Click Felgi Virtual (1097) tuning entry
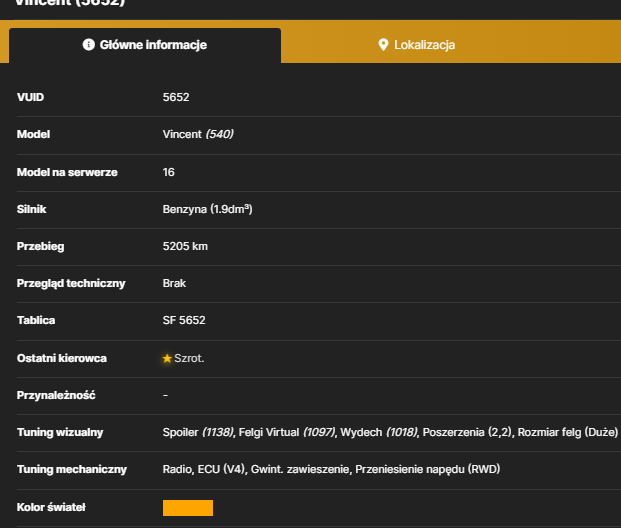Screen dimensions: 621x528 coord(287,432)
